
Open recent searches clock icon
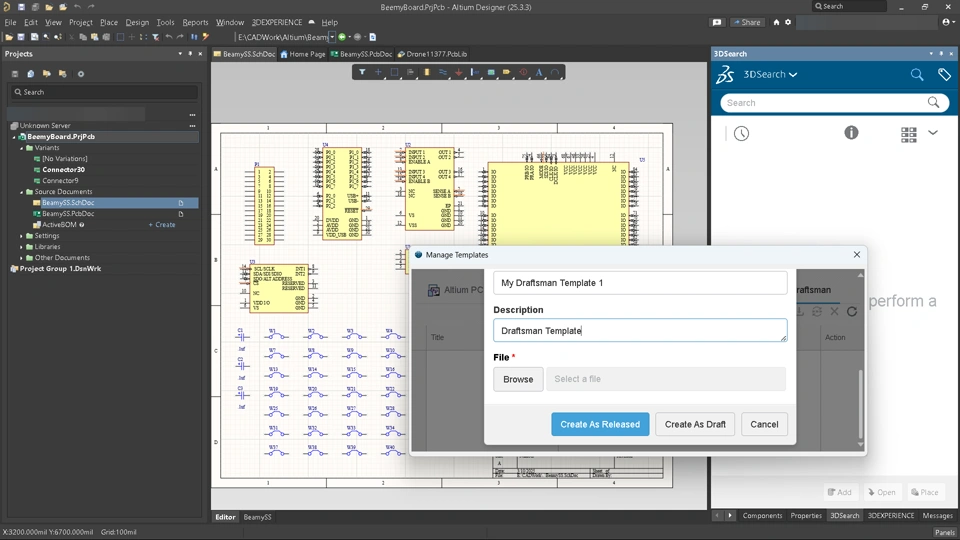741,133
